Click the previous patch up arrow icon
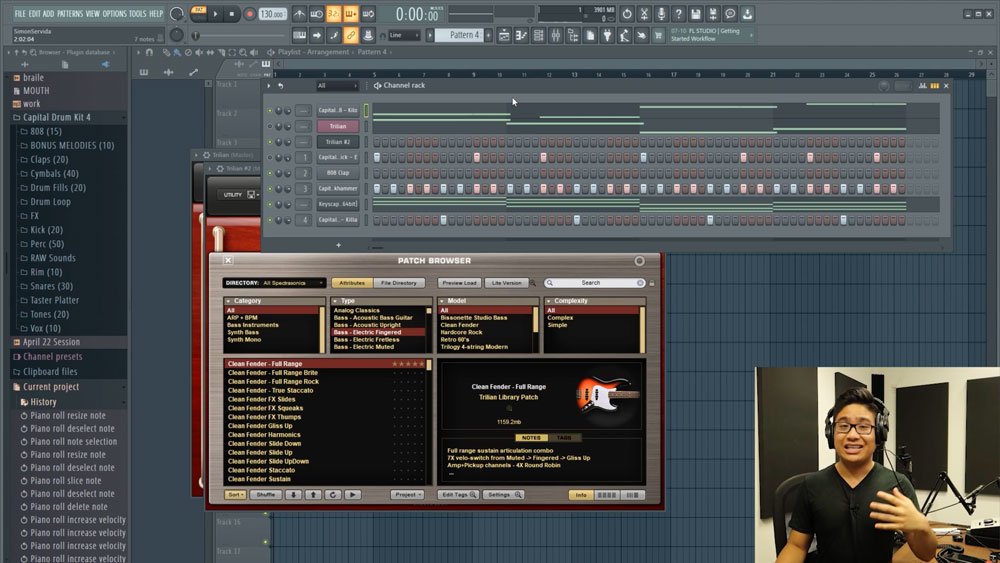 [x=313, y=495]
